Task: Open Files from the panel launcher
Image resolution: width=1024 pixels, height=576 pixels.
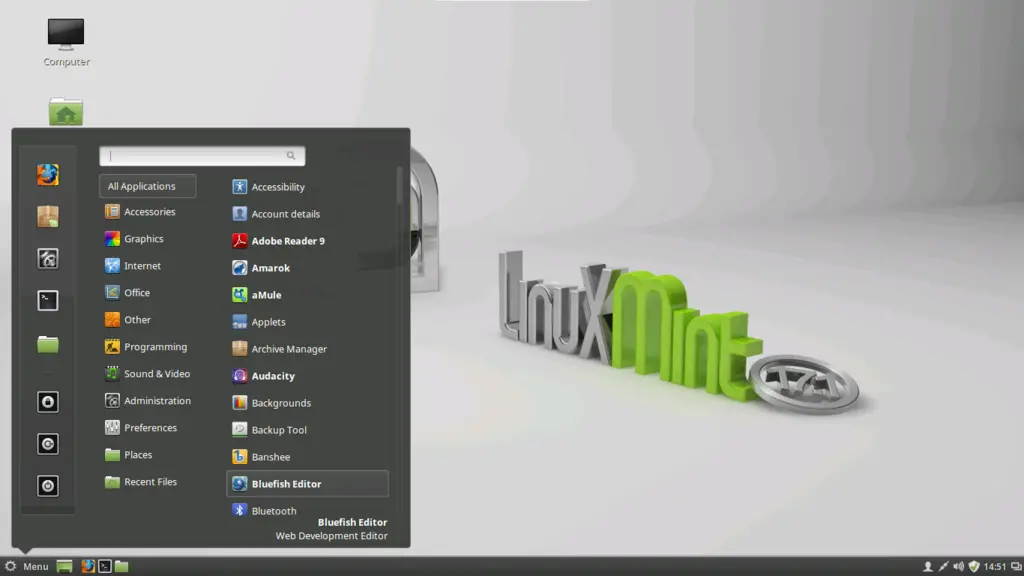Action: tap(121, 566)
